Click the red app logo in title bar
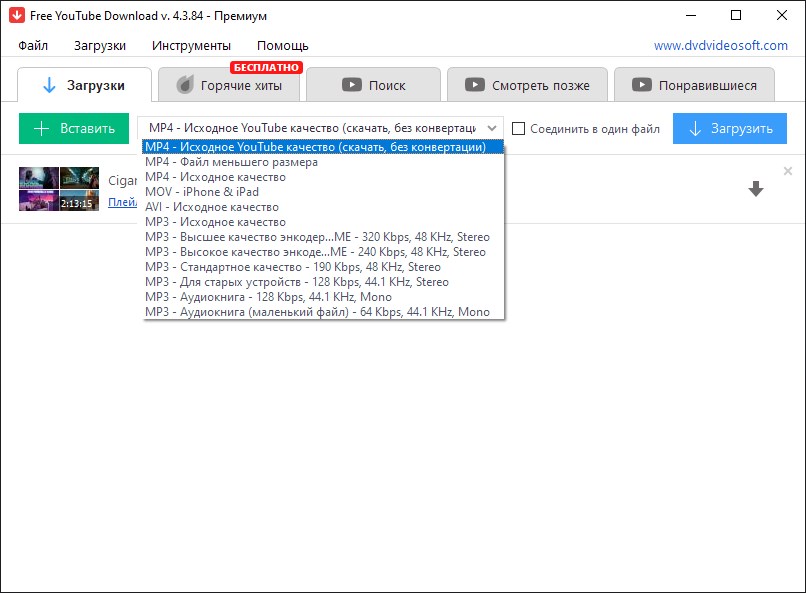The height and width of the screenshot is (593, 806). [16, 15]
